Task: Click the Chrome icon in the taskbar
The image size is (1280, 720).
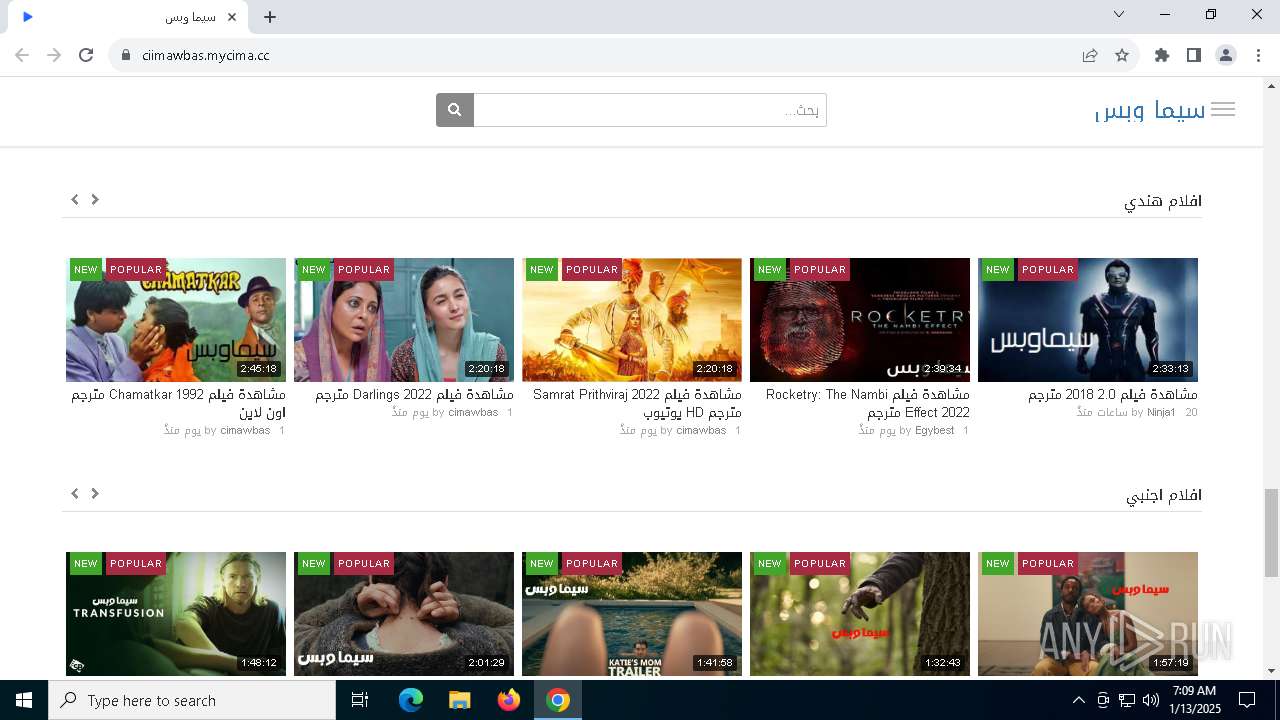Action: tap(558, 700)
